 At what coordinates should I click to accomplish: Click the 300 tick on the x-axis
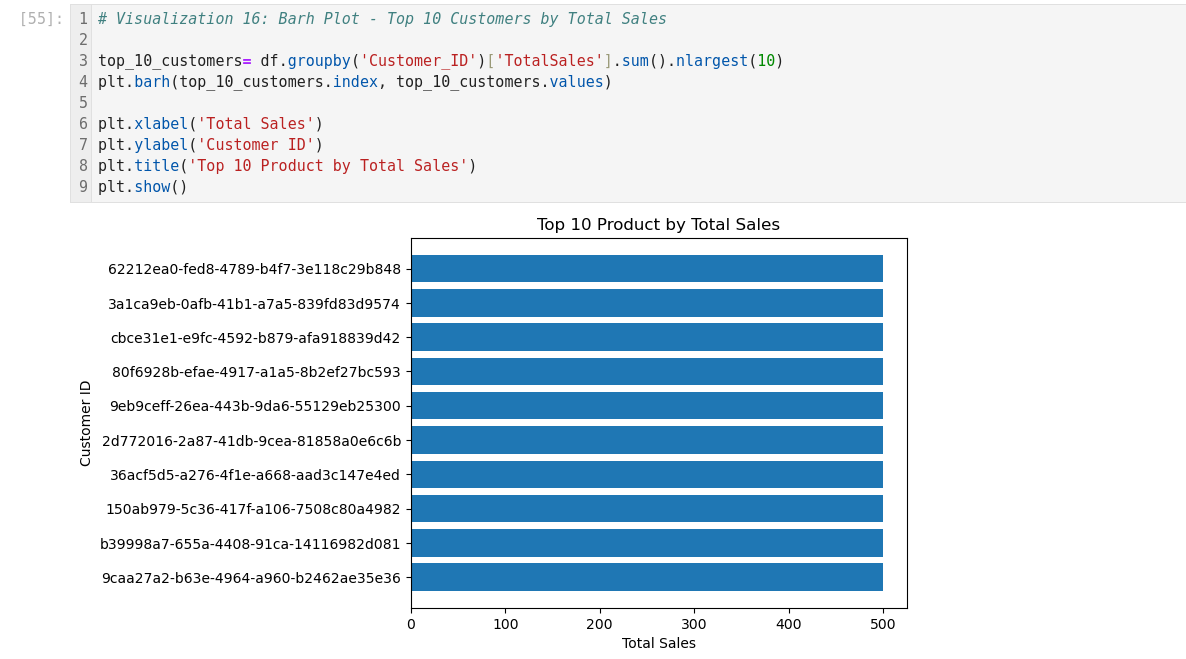694,624
